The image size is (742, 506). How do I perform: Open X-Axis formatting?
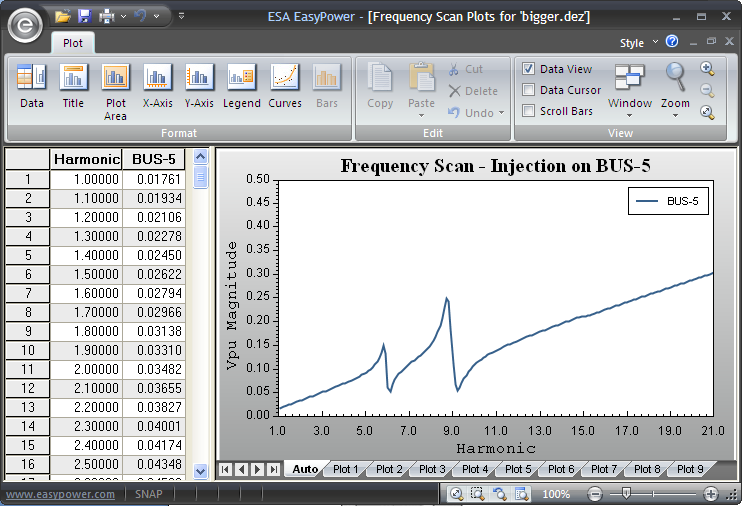tap(157, 86)
